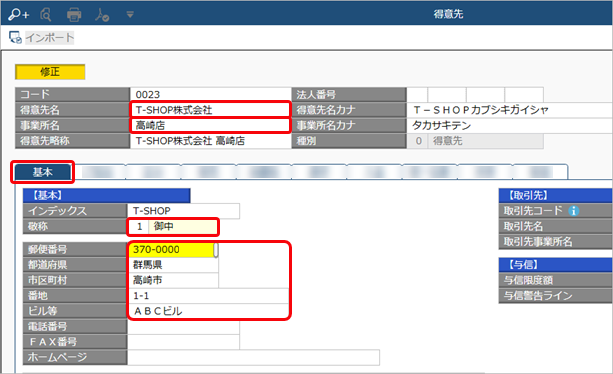Image resolution: width=613 pixels, height=374 pixels.
Task: Click the printer icon in toolbar
Action: (x=73, y=15)
